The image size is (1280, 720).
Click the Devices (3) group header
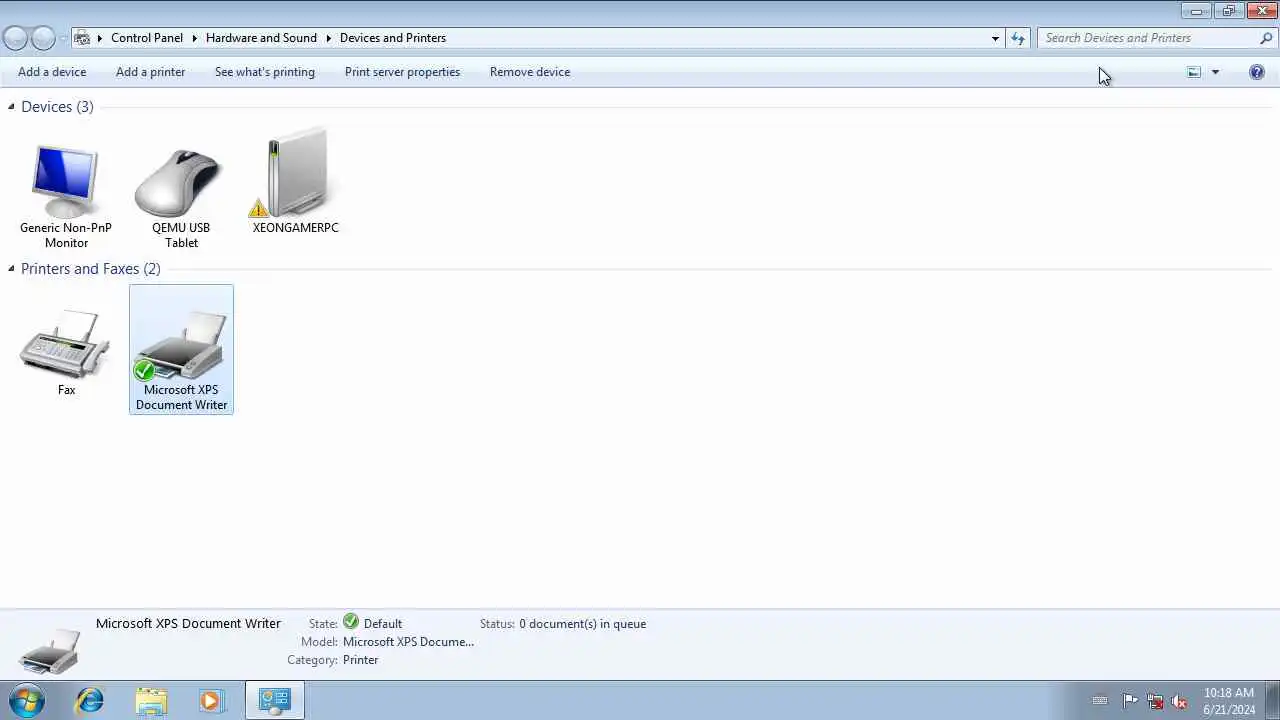pyautogui.click(x=57, y=107)
